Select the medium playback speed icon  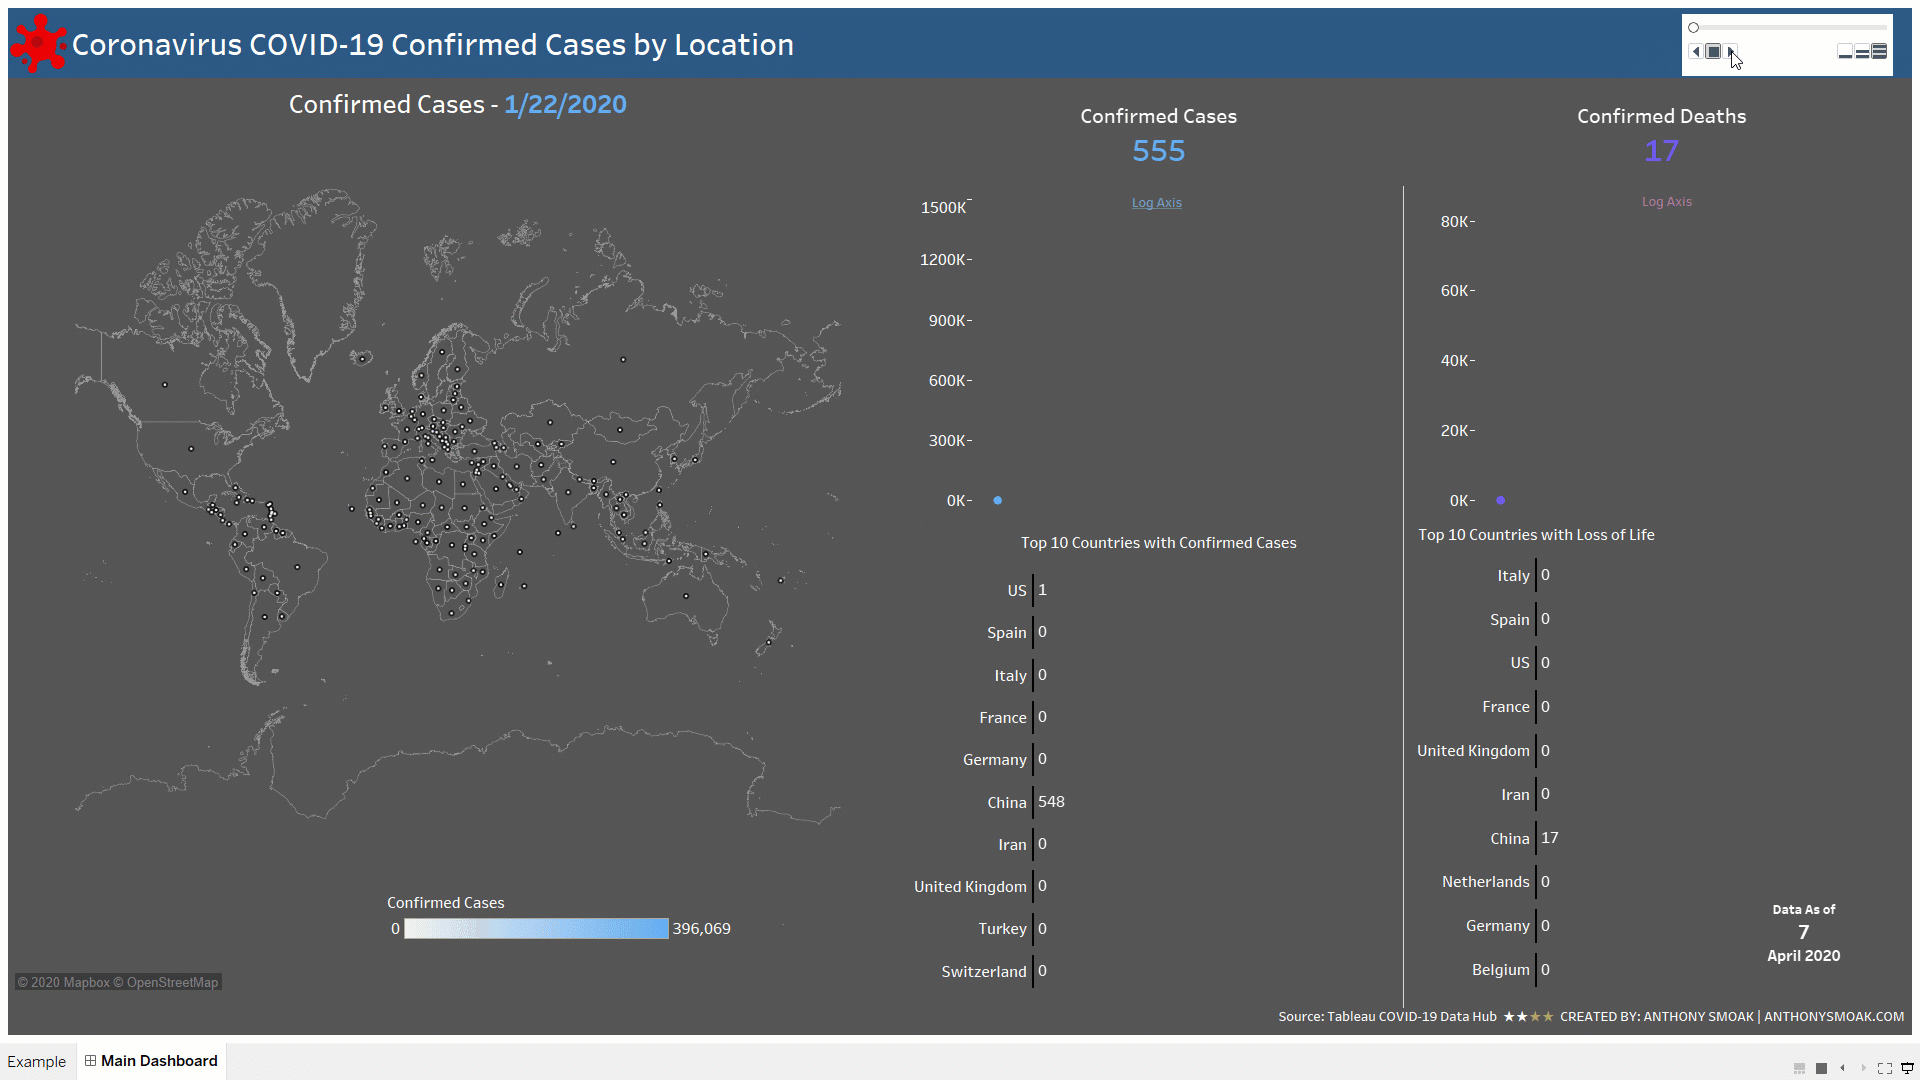1862,51
